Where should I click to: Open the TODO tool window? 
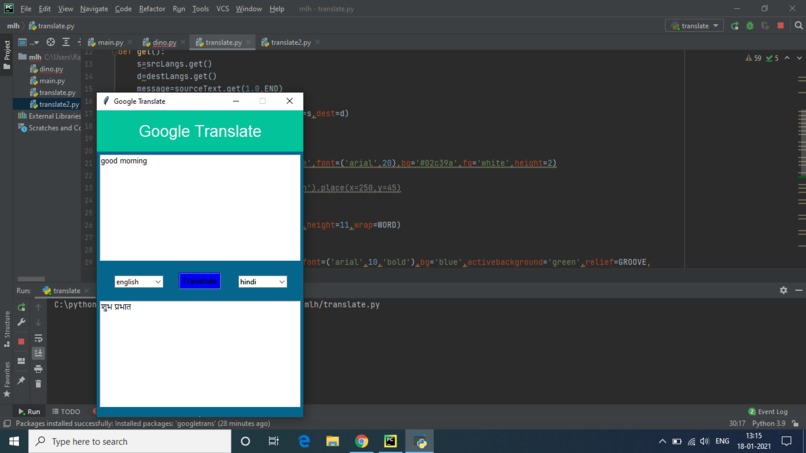pos(66,411)
